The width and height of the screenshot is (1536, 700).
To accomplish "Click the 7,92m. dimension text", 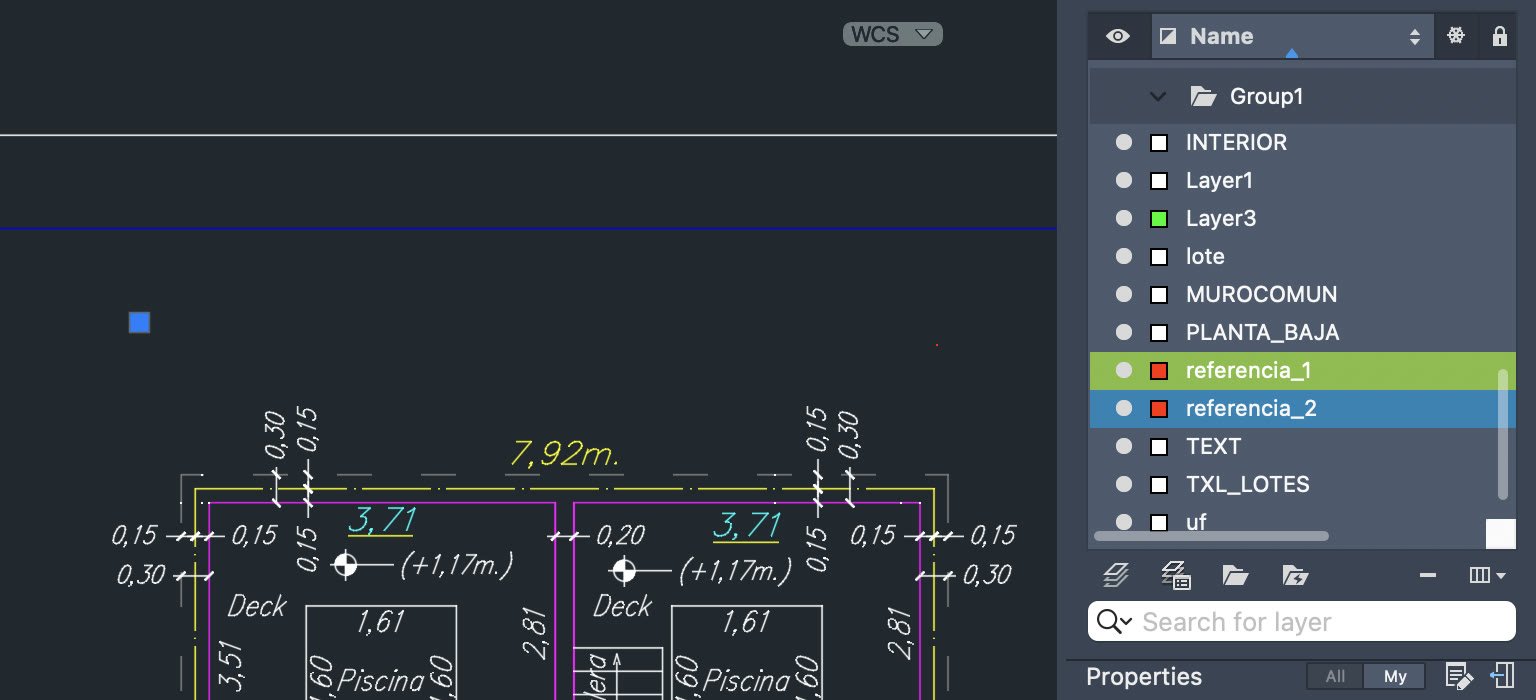I will click(565, 455).
